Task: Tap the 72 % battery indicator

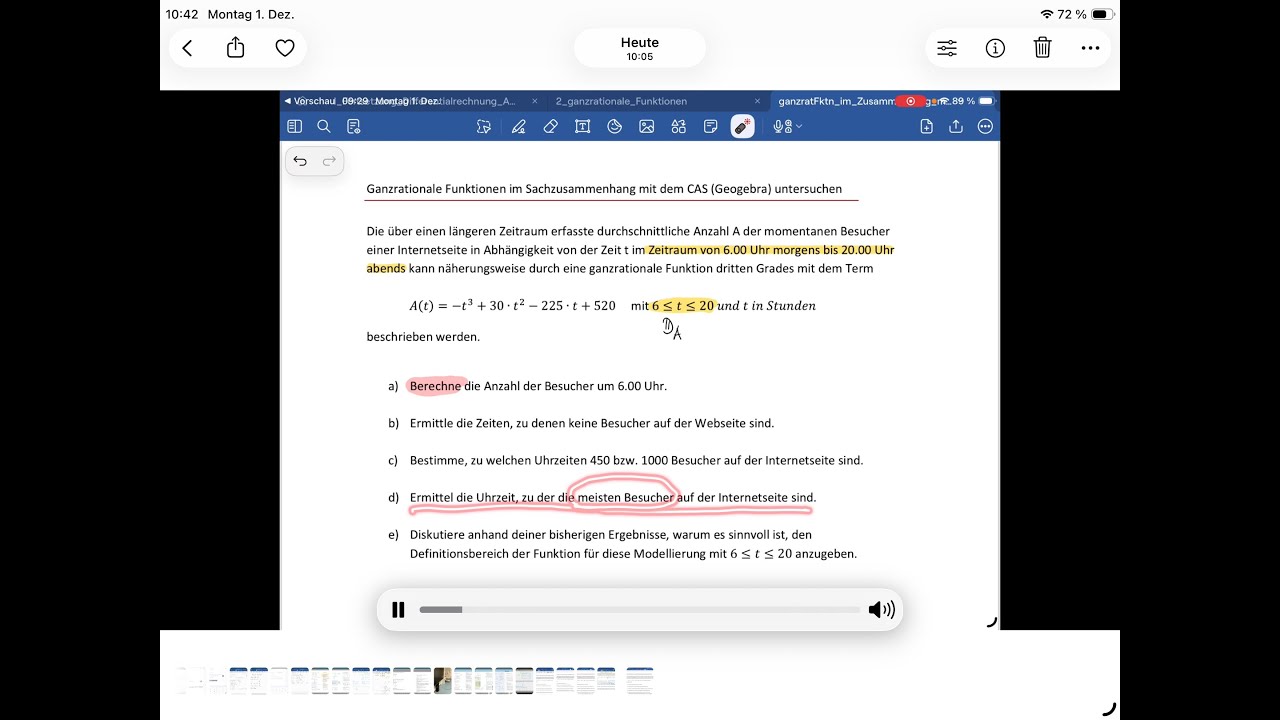Action: point(1086,14)
